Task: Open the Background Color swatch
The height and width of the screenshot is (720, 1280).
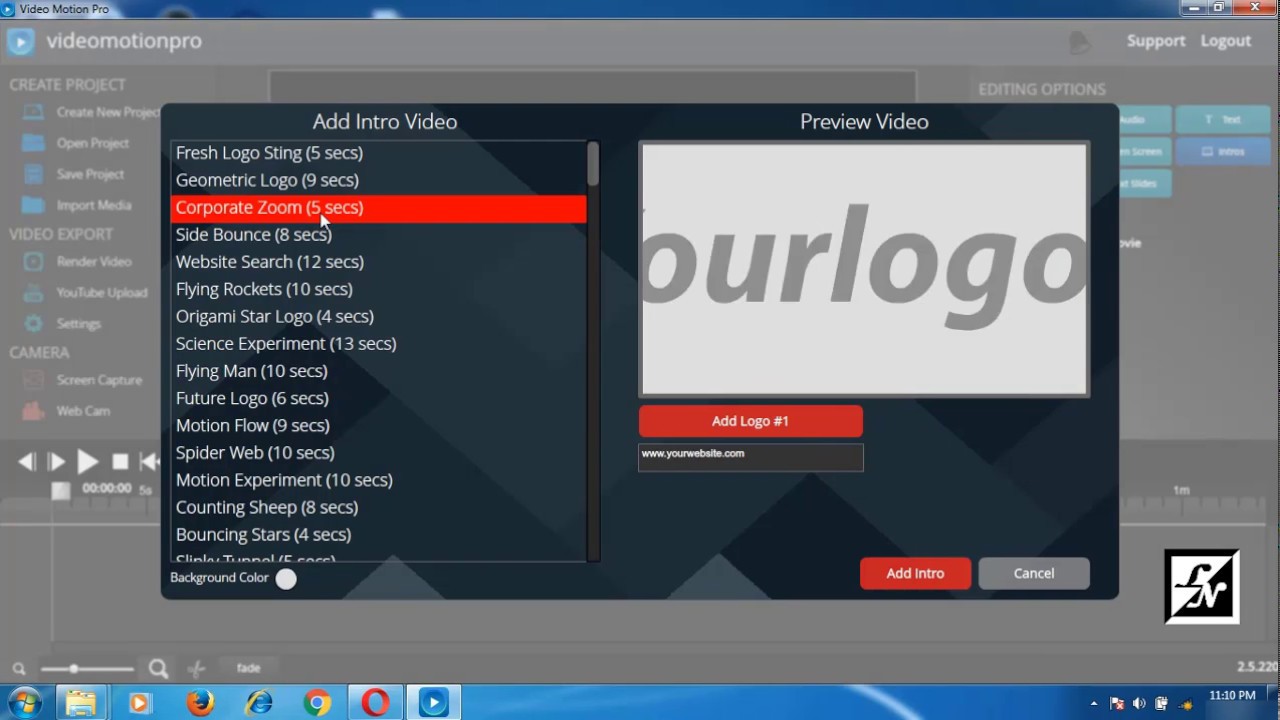Action: (x=286, y=578)
